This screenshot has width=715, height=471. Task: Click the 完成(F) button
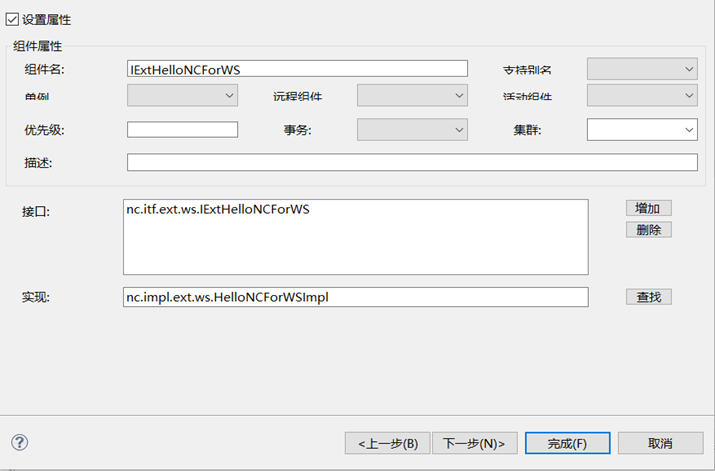pos(568,443)
